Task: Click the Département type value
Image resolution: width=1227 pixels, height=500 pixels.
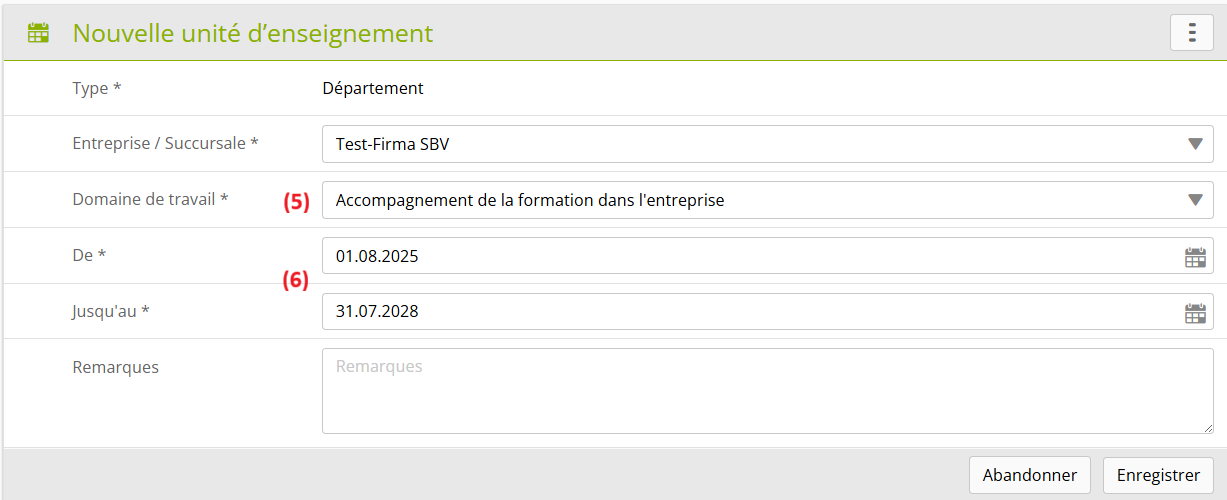Action: click(373, 88)
